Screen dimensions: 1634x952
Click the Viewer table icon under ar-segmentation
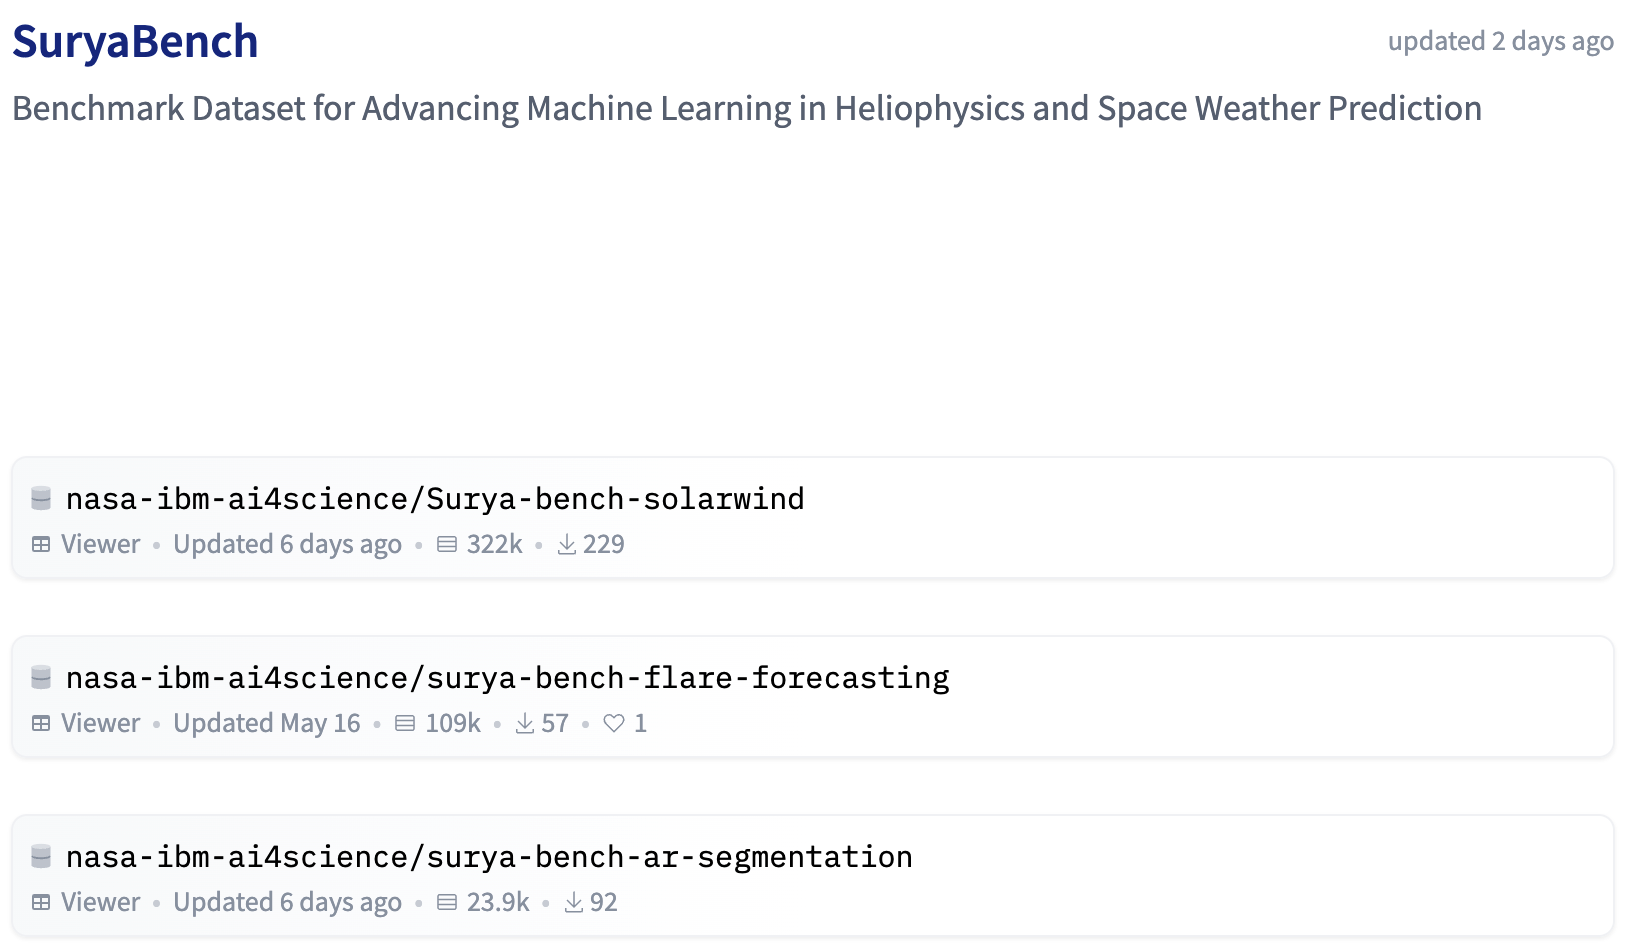[x=41, y=902]
